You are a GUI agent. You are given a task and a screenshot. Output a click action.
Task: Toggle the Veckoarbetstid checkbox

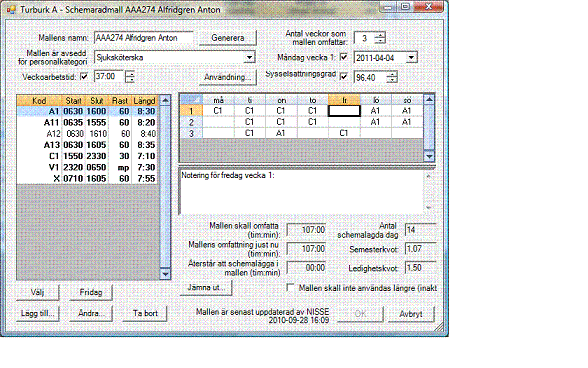pos(84,77)
